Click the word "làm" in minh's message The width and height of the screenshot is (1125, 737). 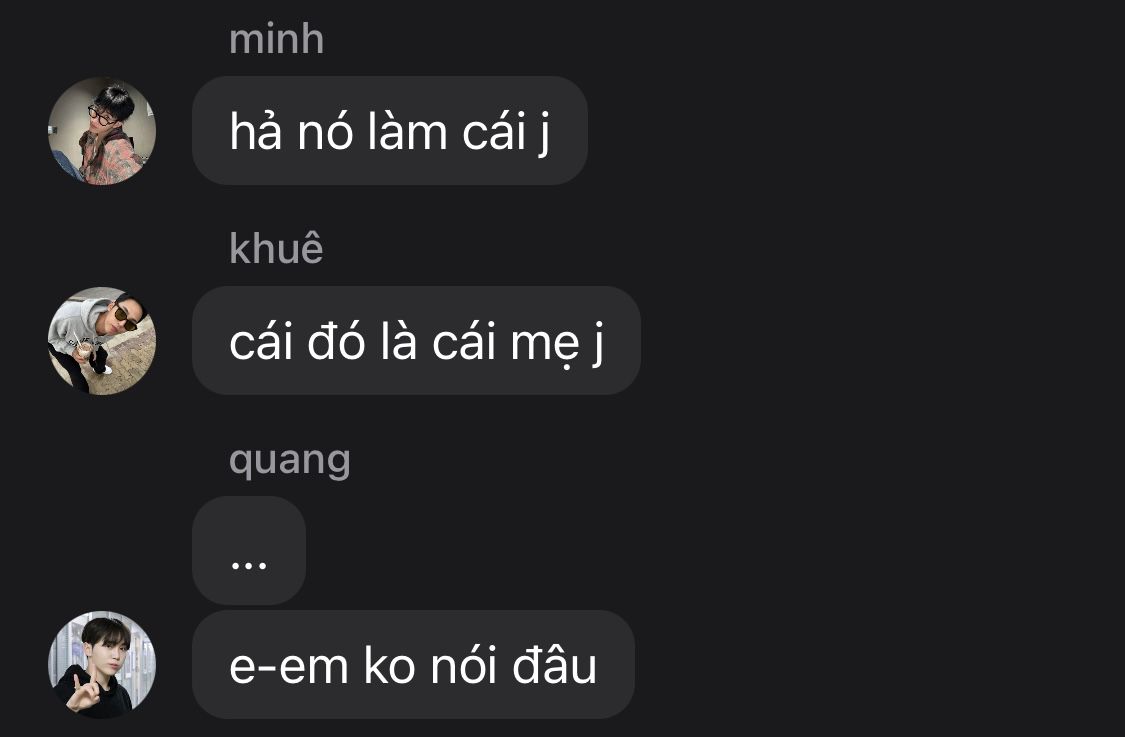408,131
